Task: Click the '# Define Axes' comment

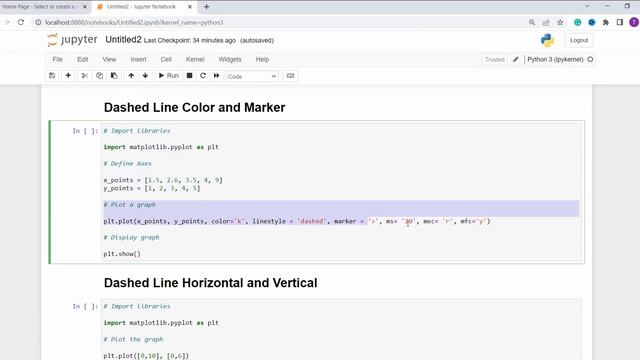Action: click(x=127, y=164)
